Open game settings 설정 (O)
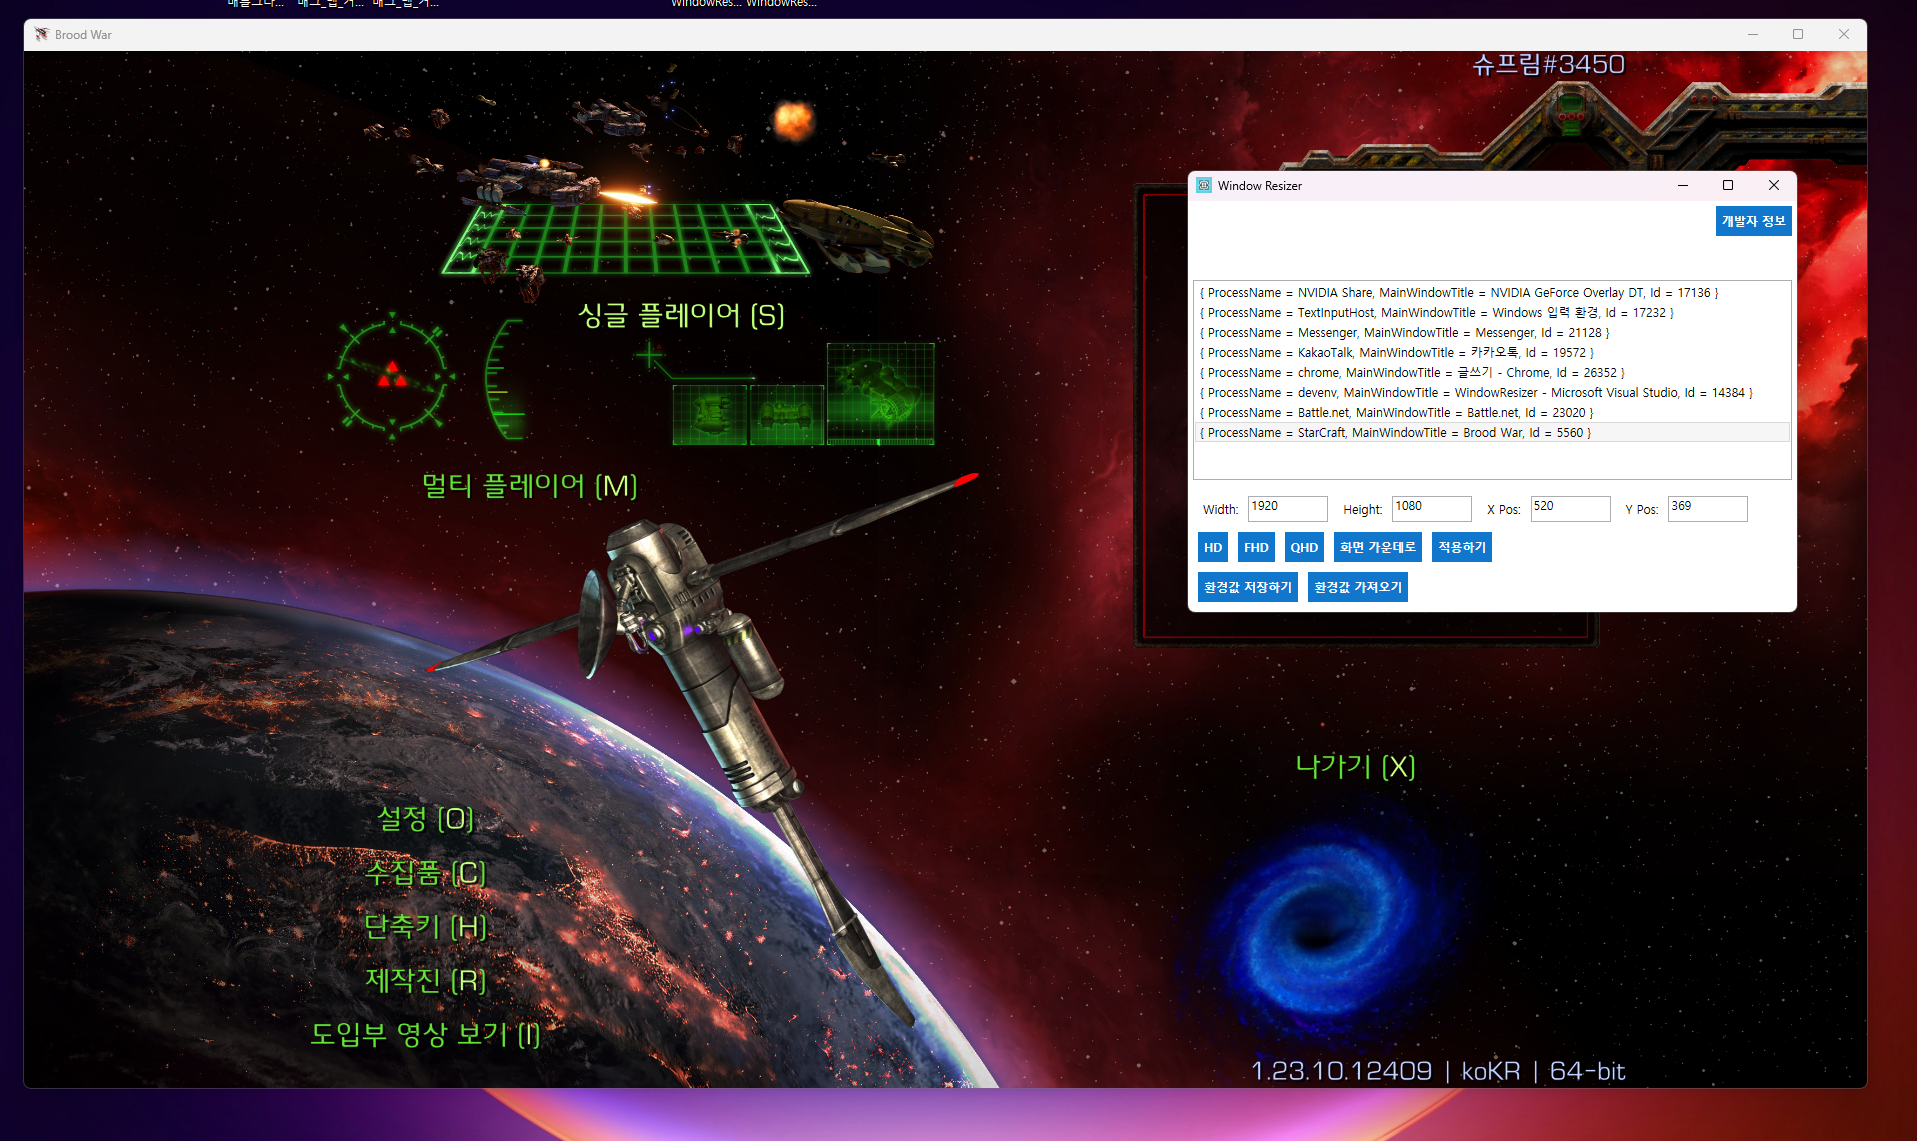This screenshot has height=1141, width=1917. coord(425,819)
